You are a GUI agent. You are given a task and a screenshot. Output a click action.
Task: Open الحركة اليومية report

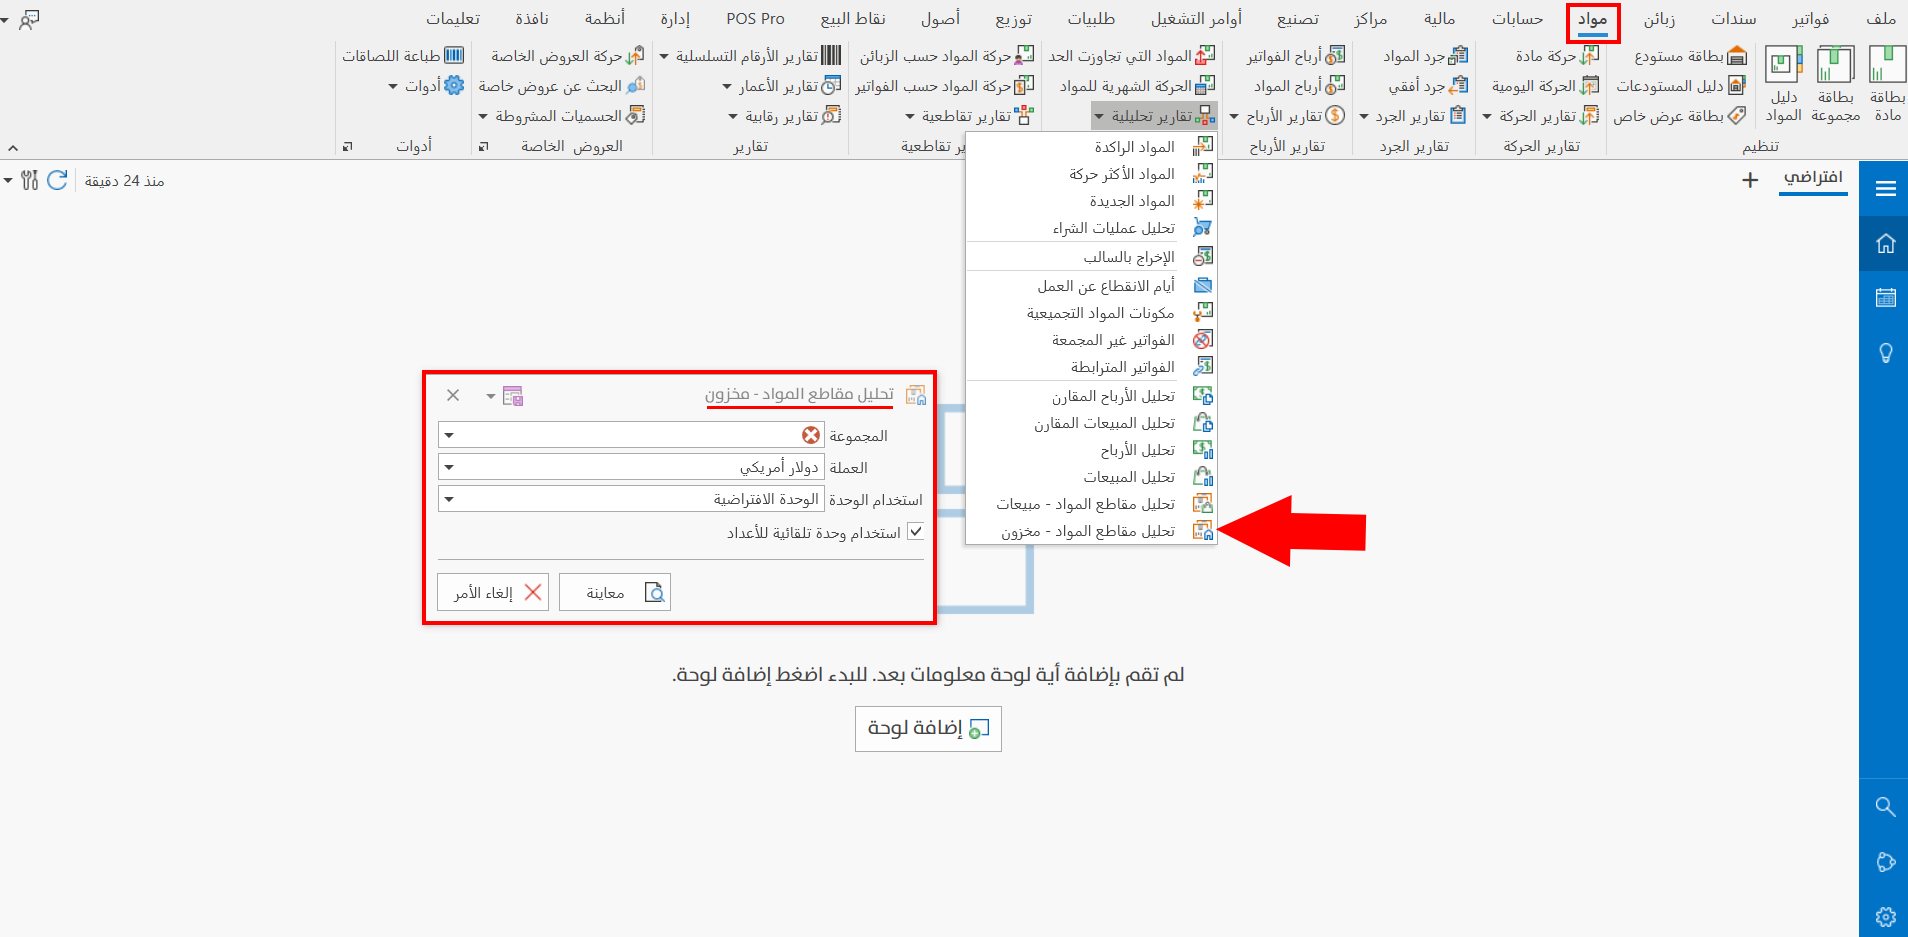coord(1545,86)
